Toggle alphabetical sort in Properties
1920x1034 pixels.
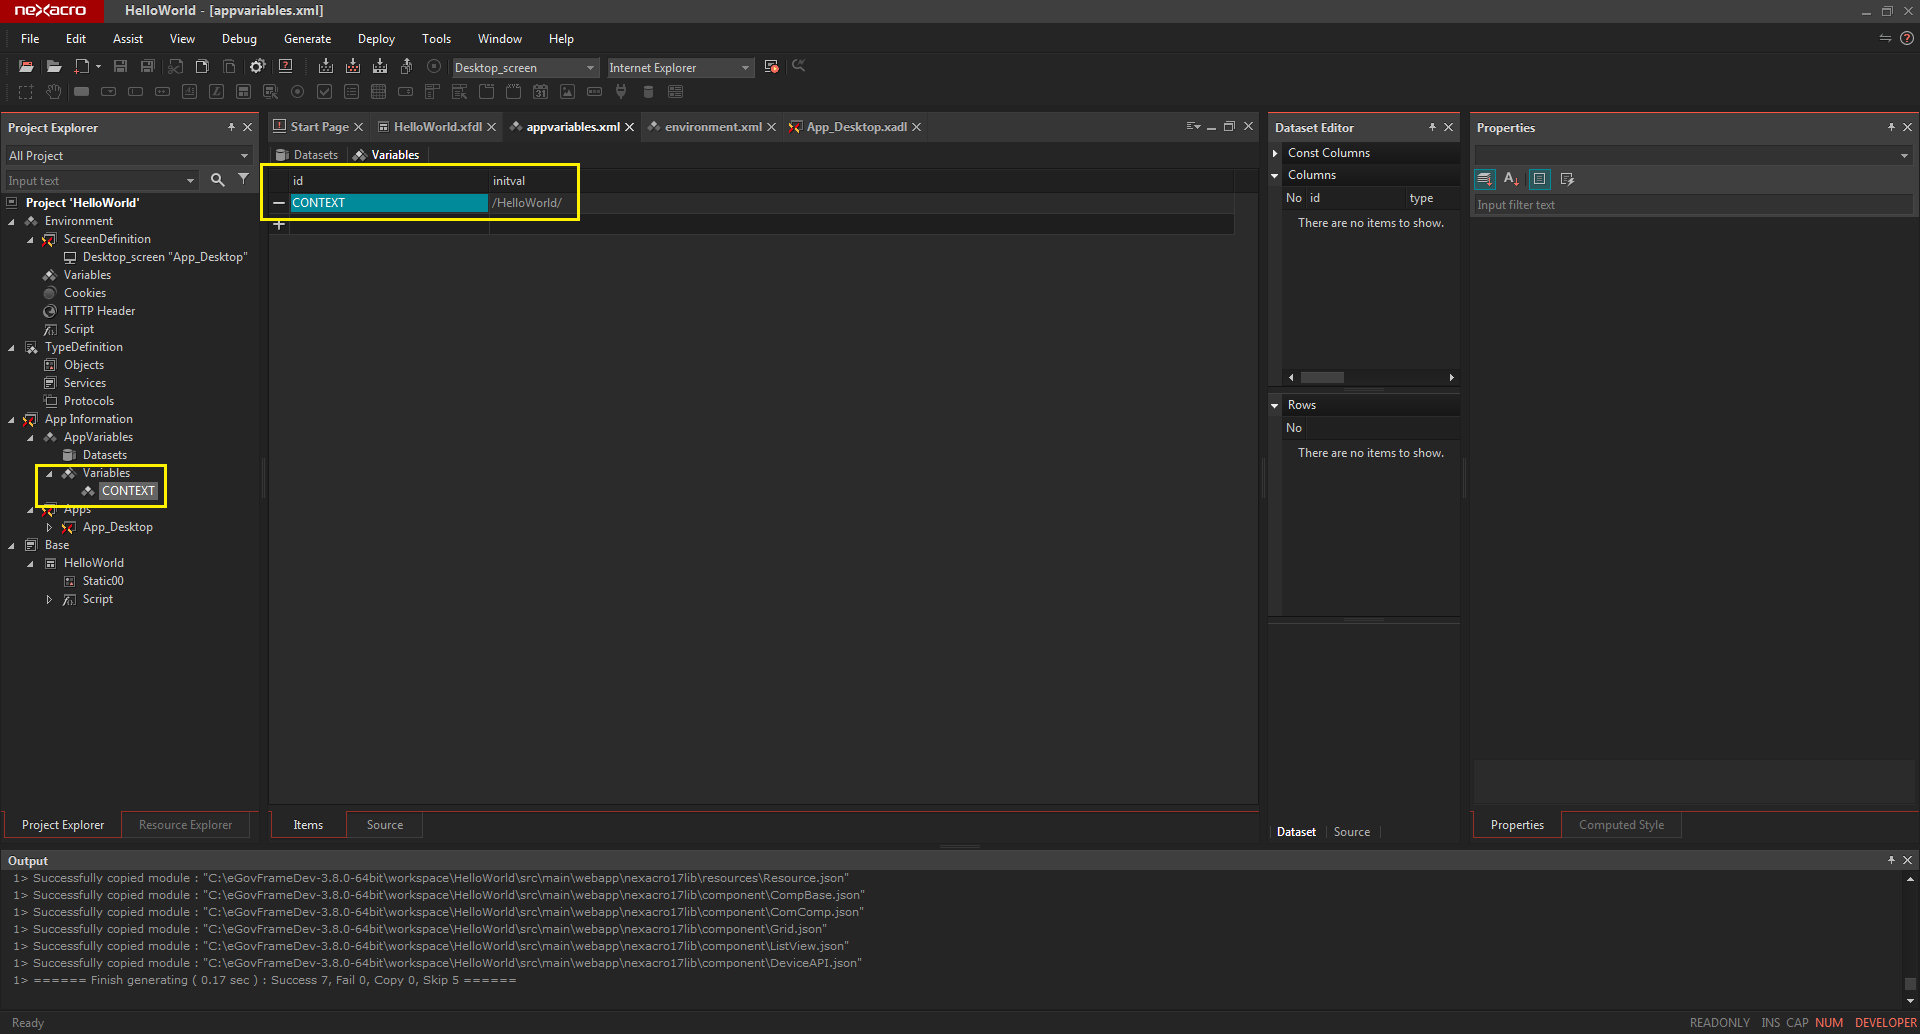(x=1511, y=179)
